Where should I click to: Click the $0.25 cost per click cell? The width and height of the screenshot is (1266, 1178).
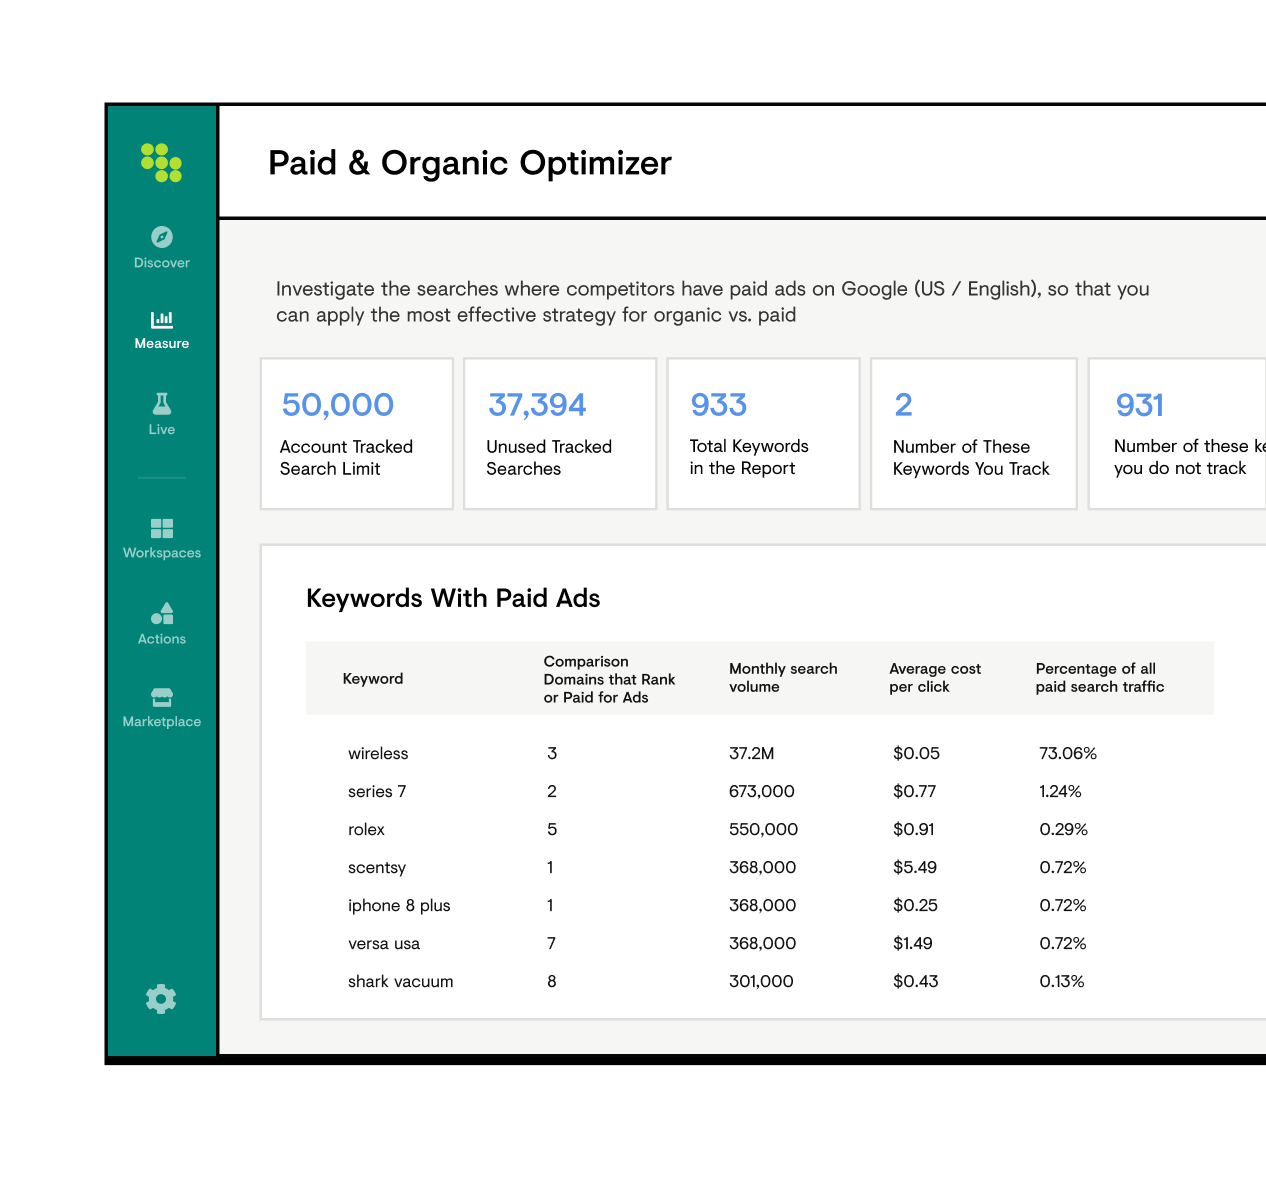915,905
